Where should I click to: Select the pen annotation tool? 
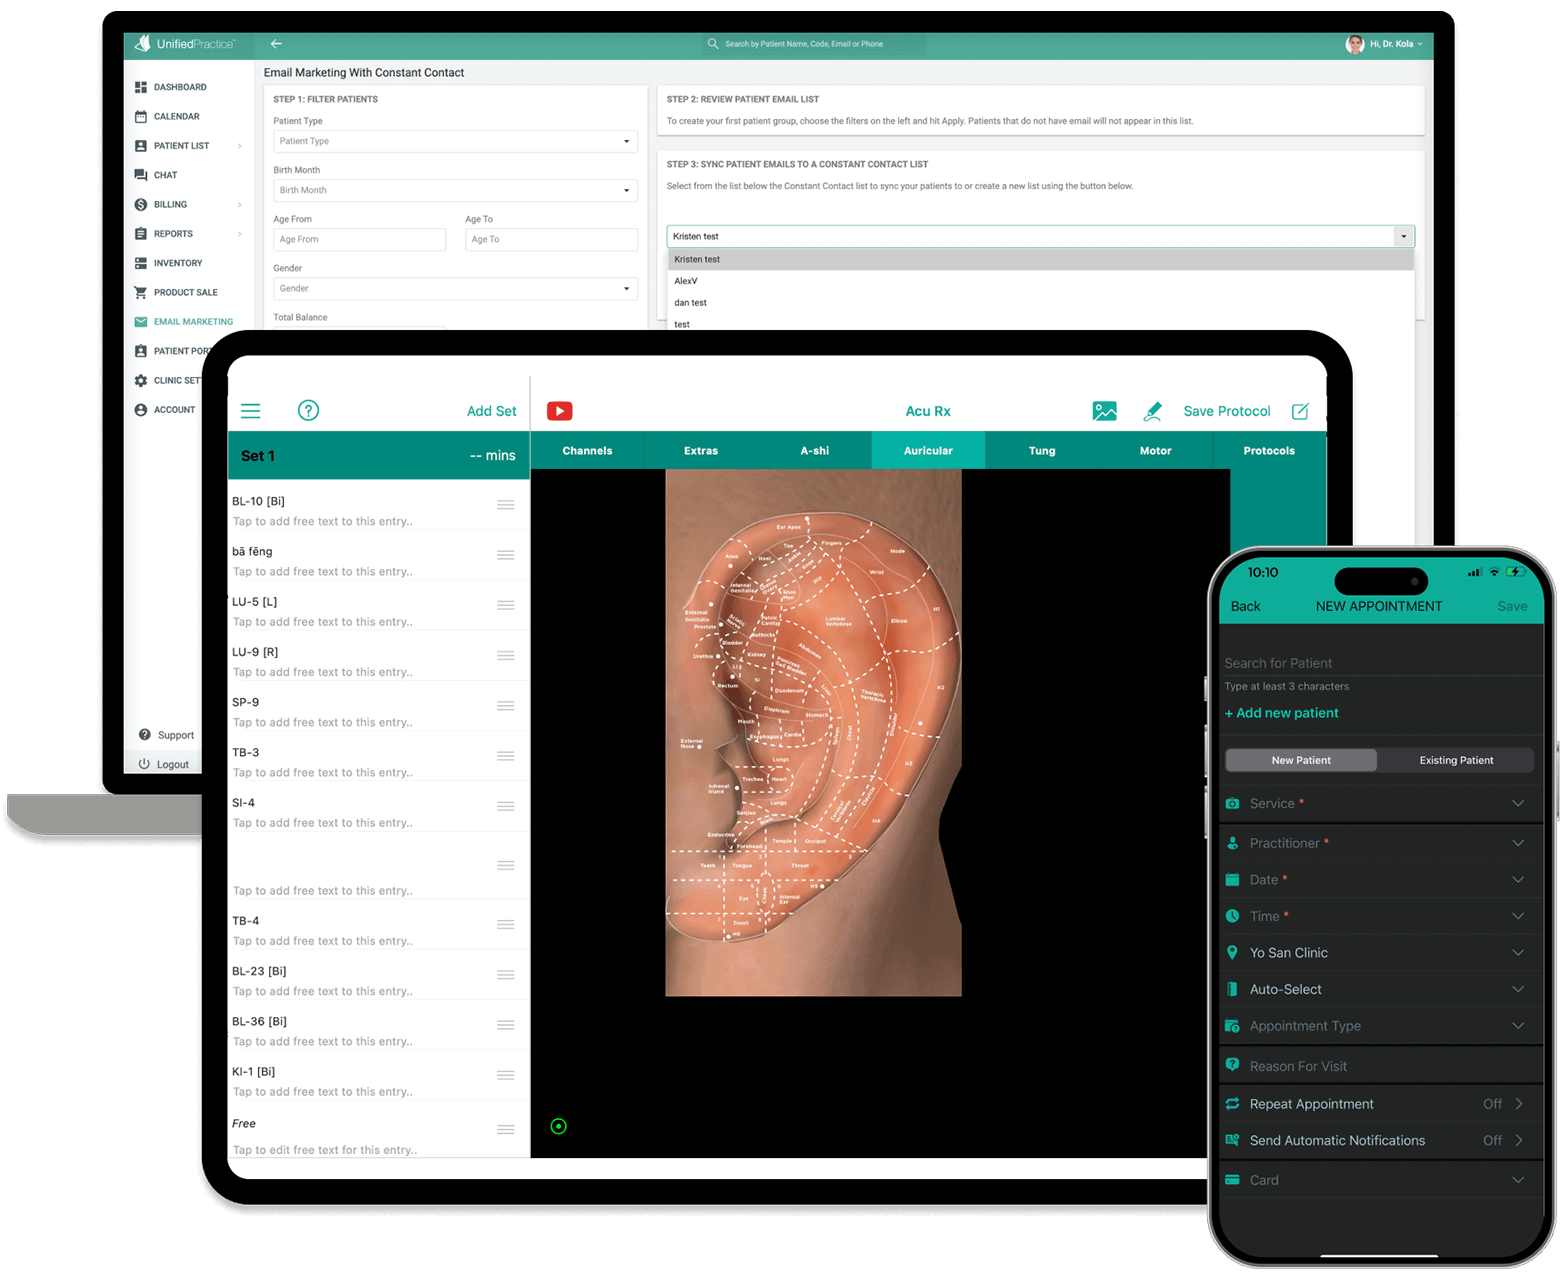click(x=1152, y=411)
